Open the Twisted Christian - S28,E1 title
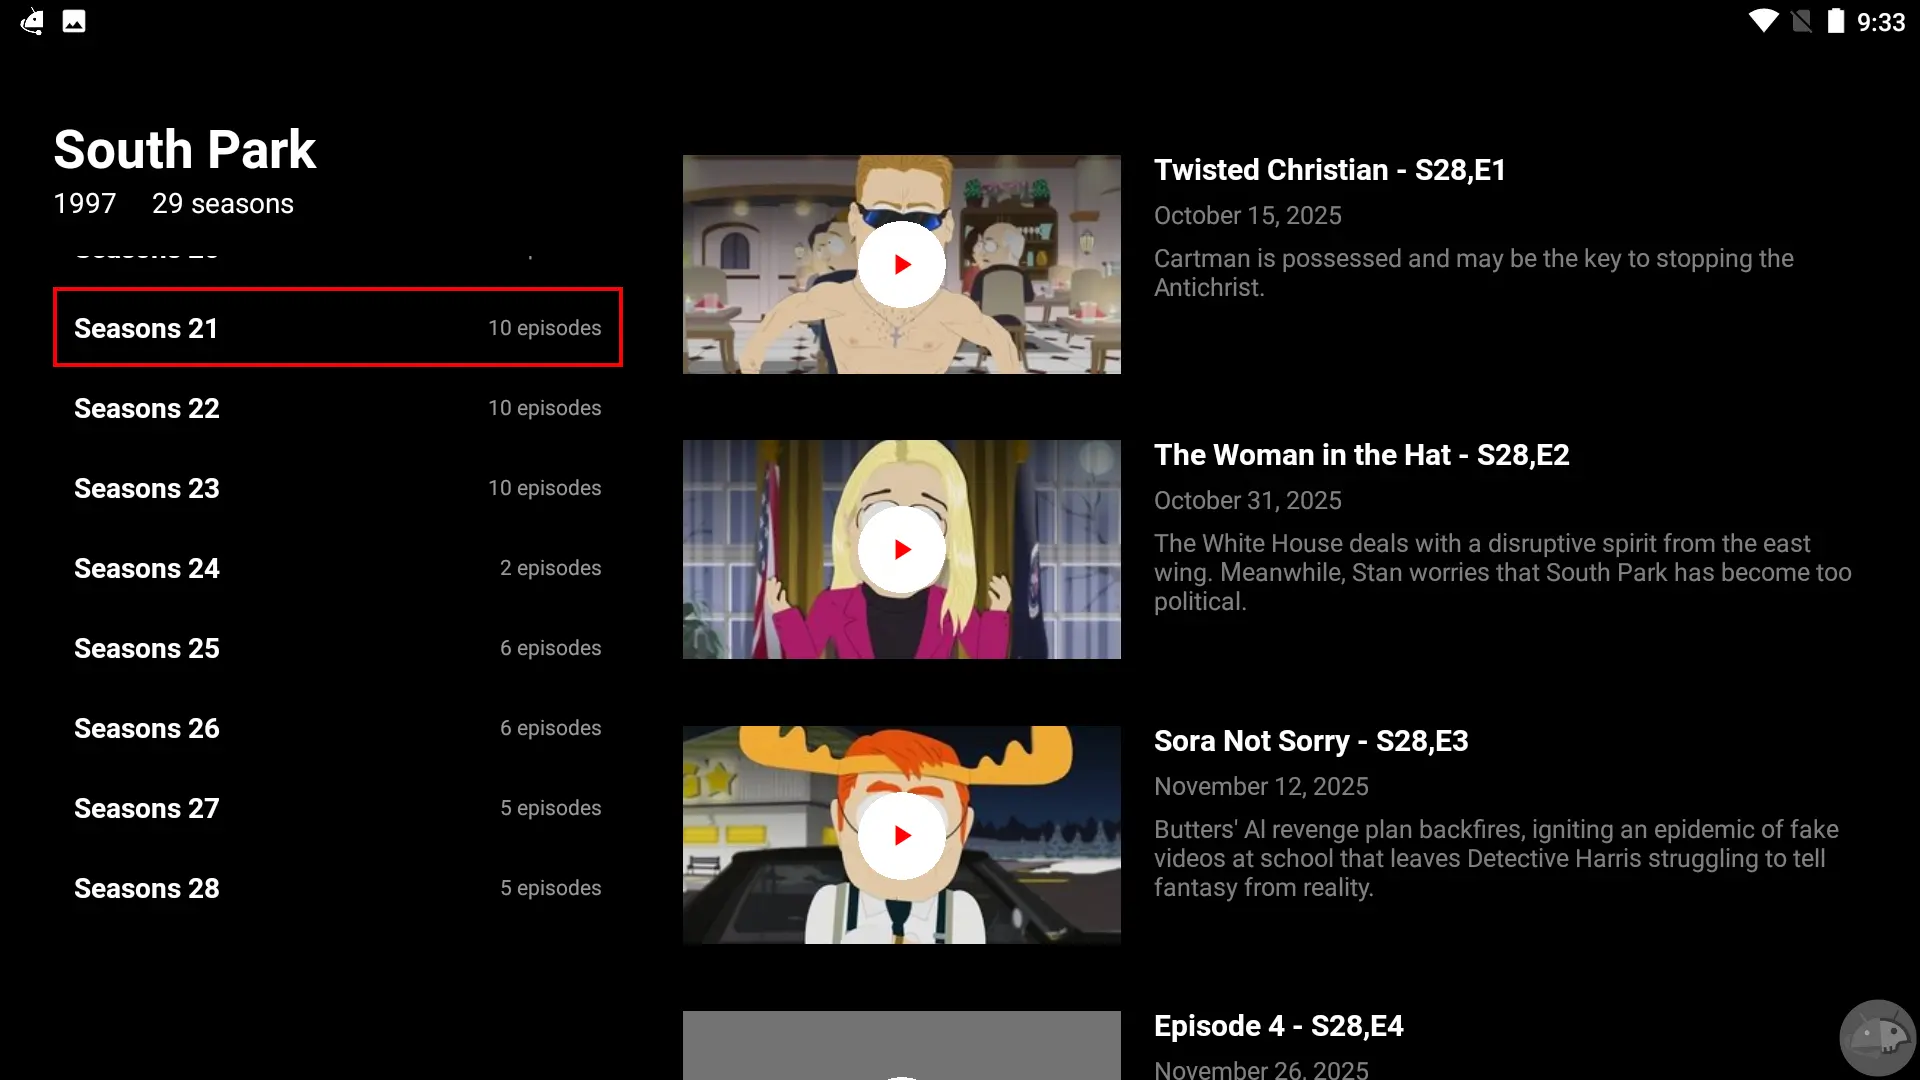Screen dimensions: 1920x1080 [x=1329, y=170]
